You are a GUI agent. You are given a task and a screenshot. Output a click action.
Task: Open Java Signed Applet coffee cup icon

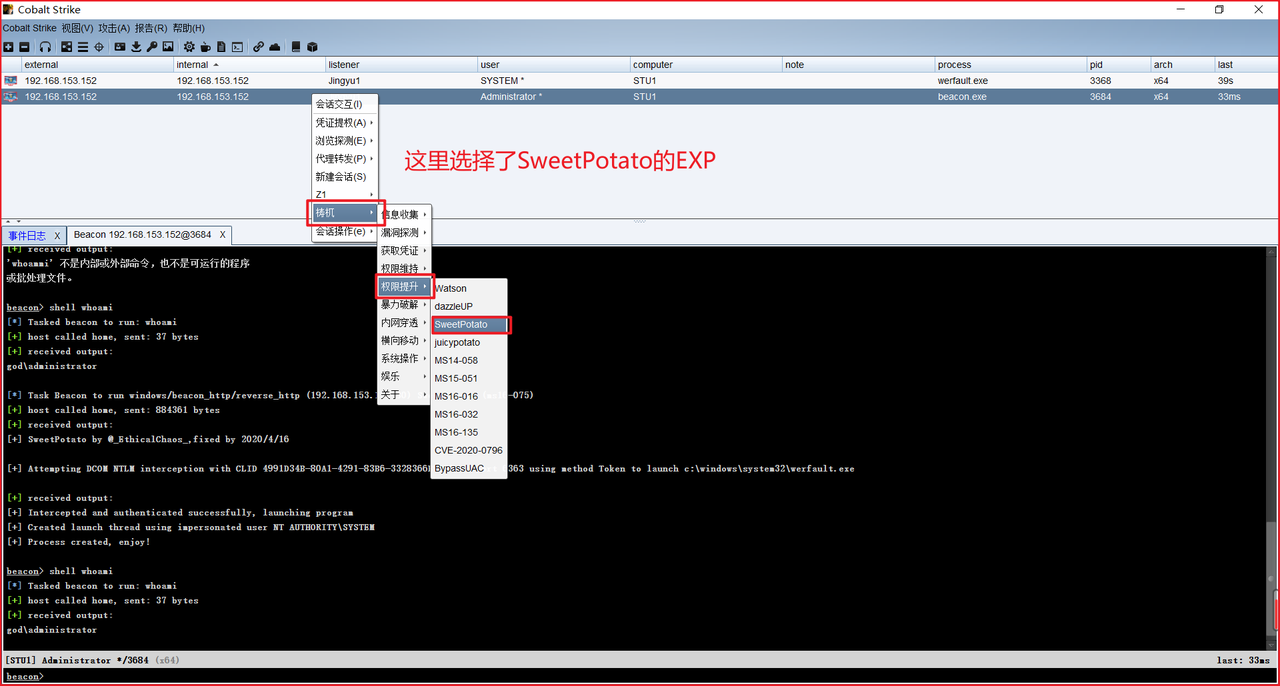tap(205, 47)
